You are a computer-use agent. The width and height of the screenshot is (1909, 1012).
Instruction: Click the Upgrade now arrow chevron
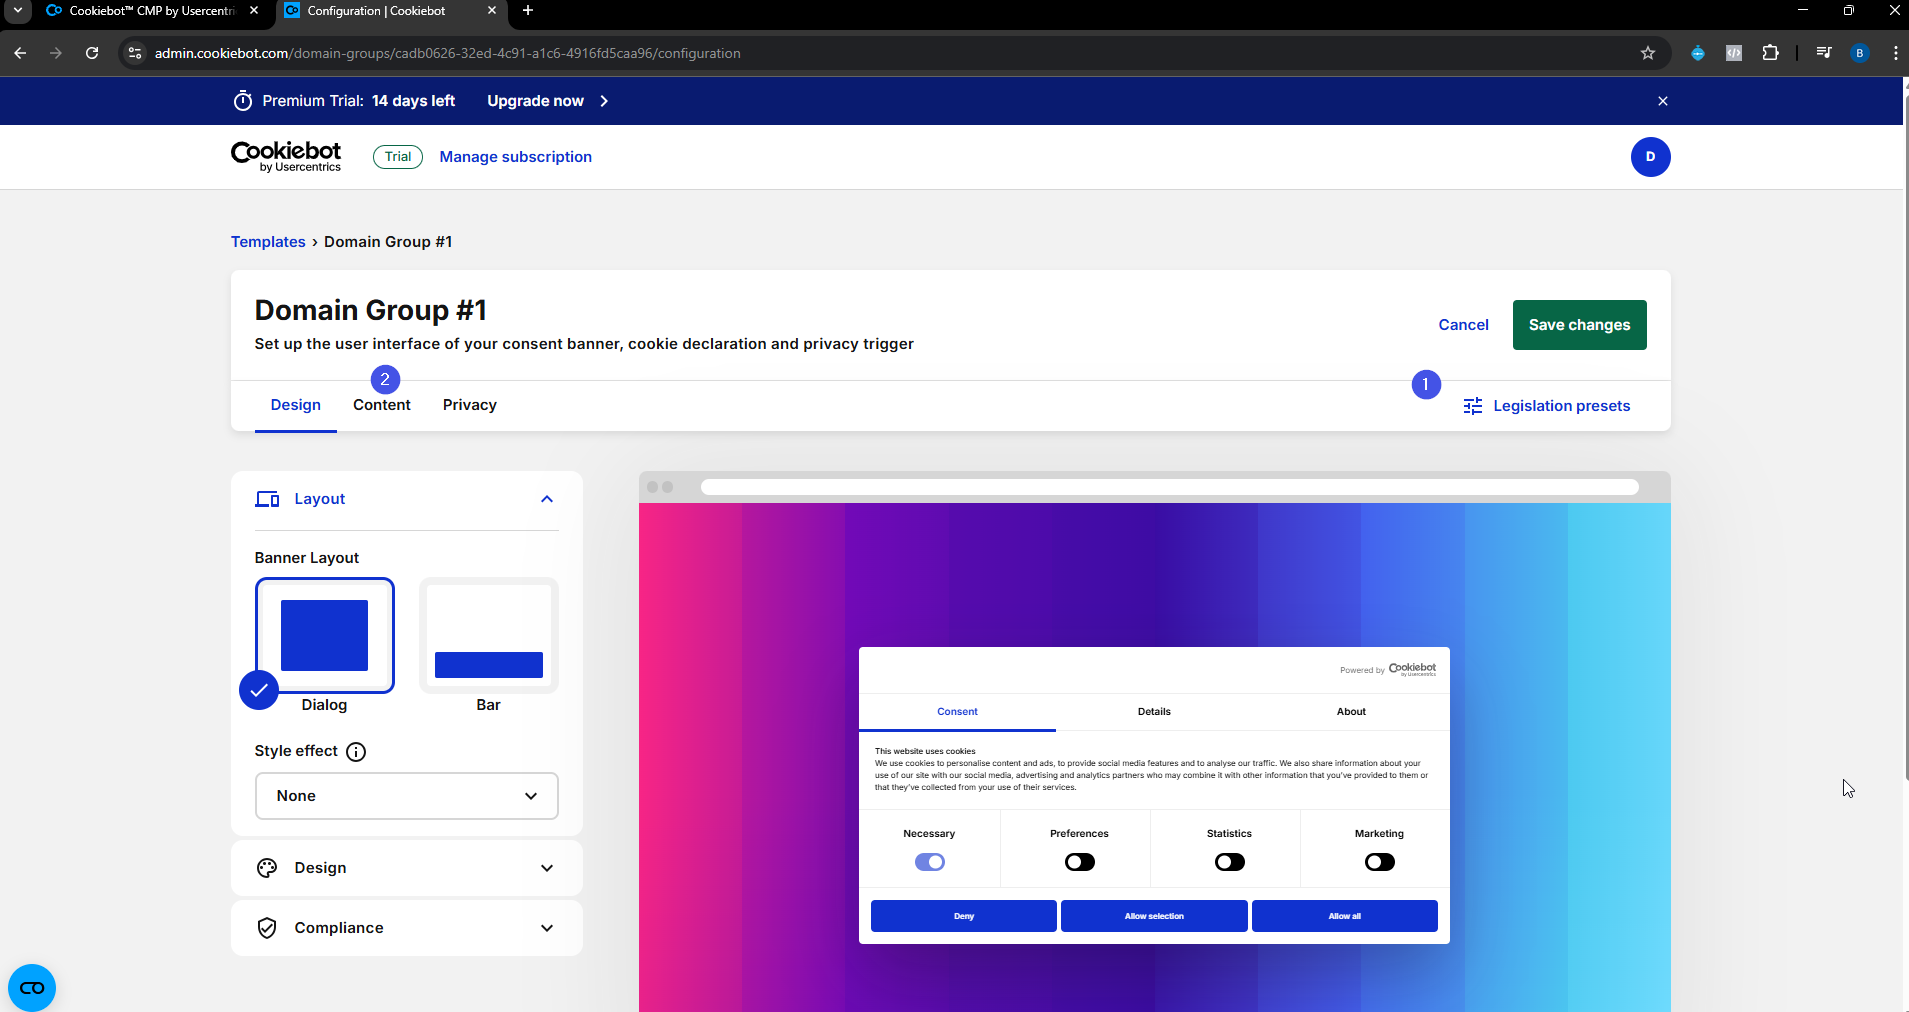pos(604,101)
